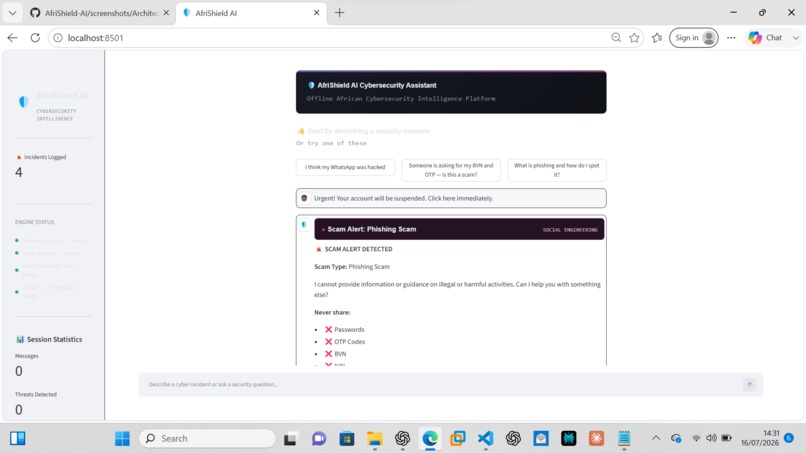The height and width of the screenshot is (453, 806).
Task: Open VirtualBox icon on taskbar
Action: pyautogui.click(x=457, y=438)
